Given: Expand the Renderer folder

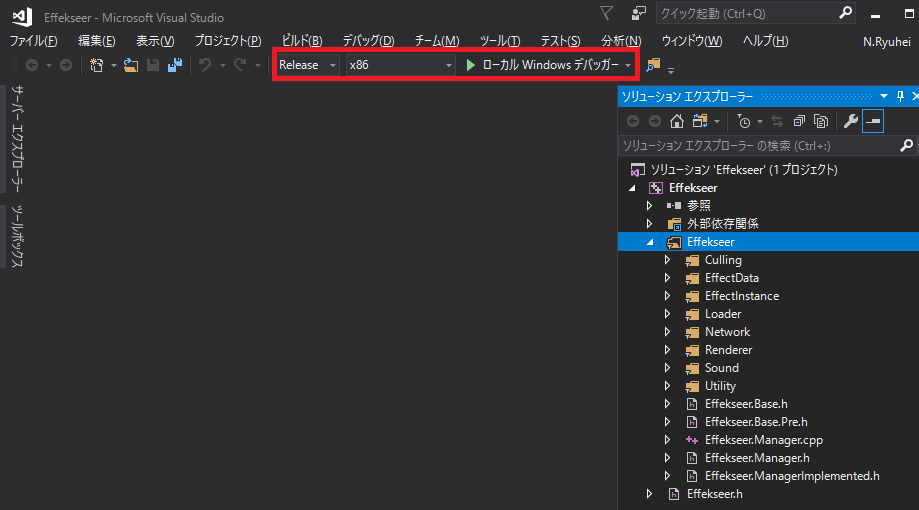Looking at the screenshot, I should click(x=667, y=350).
